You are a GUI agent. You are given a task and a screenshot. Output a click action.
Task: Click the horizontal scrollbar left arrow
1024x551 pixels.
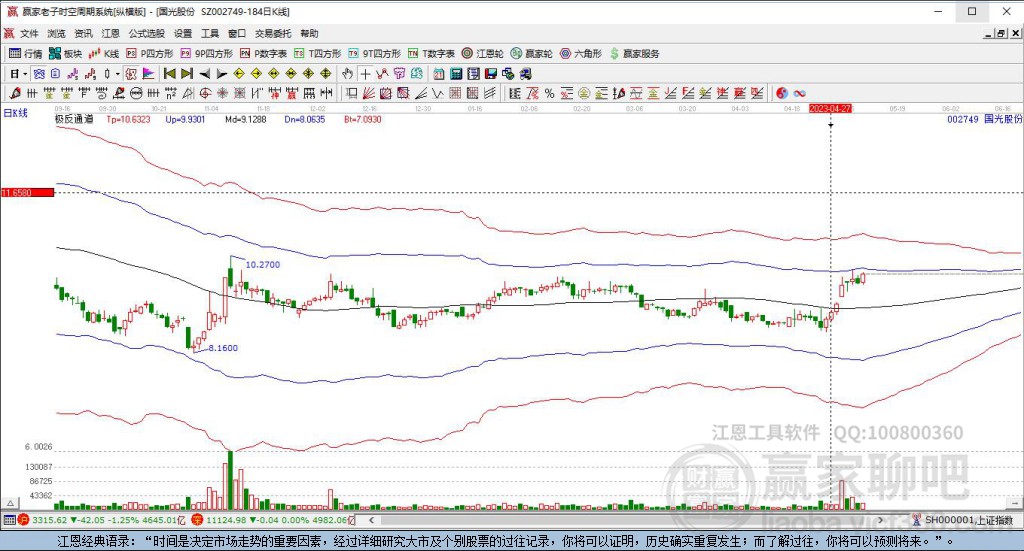(x=372, y=520)
